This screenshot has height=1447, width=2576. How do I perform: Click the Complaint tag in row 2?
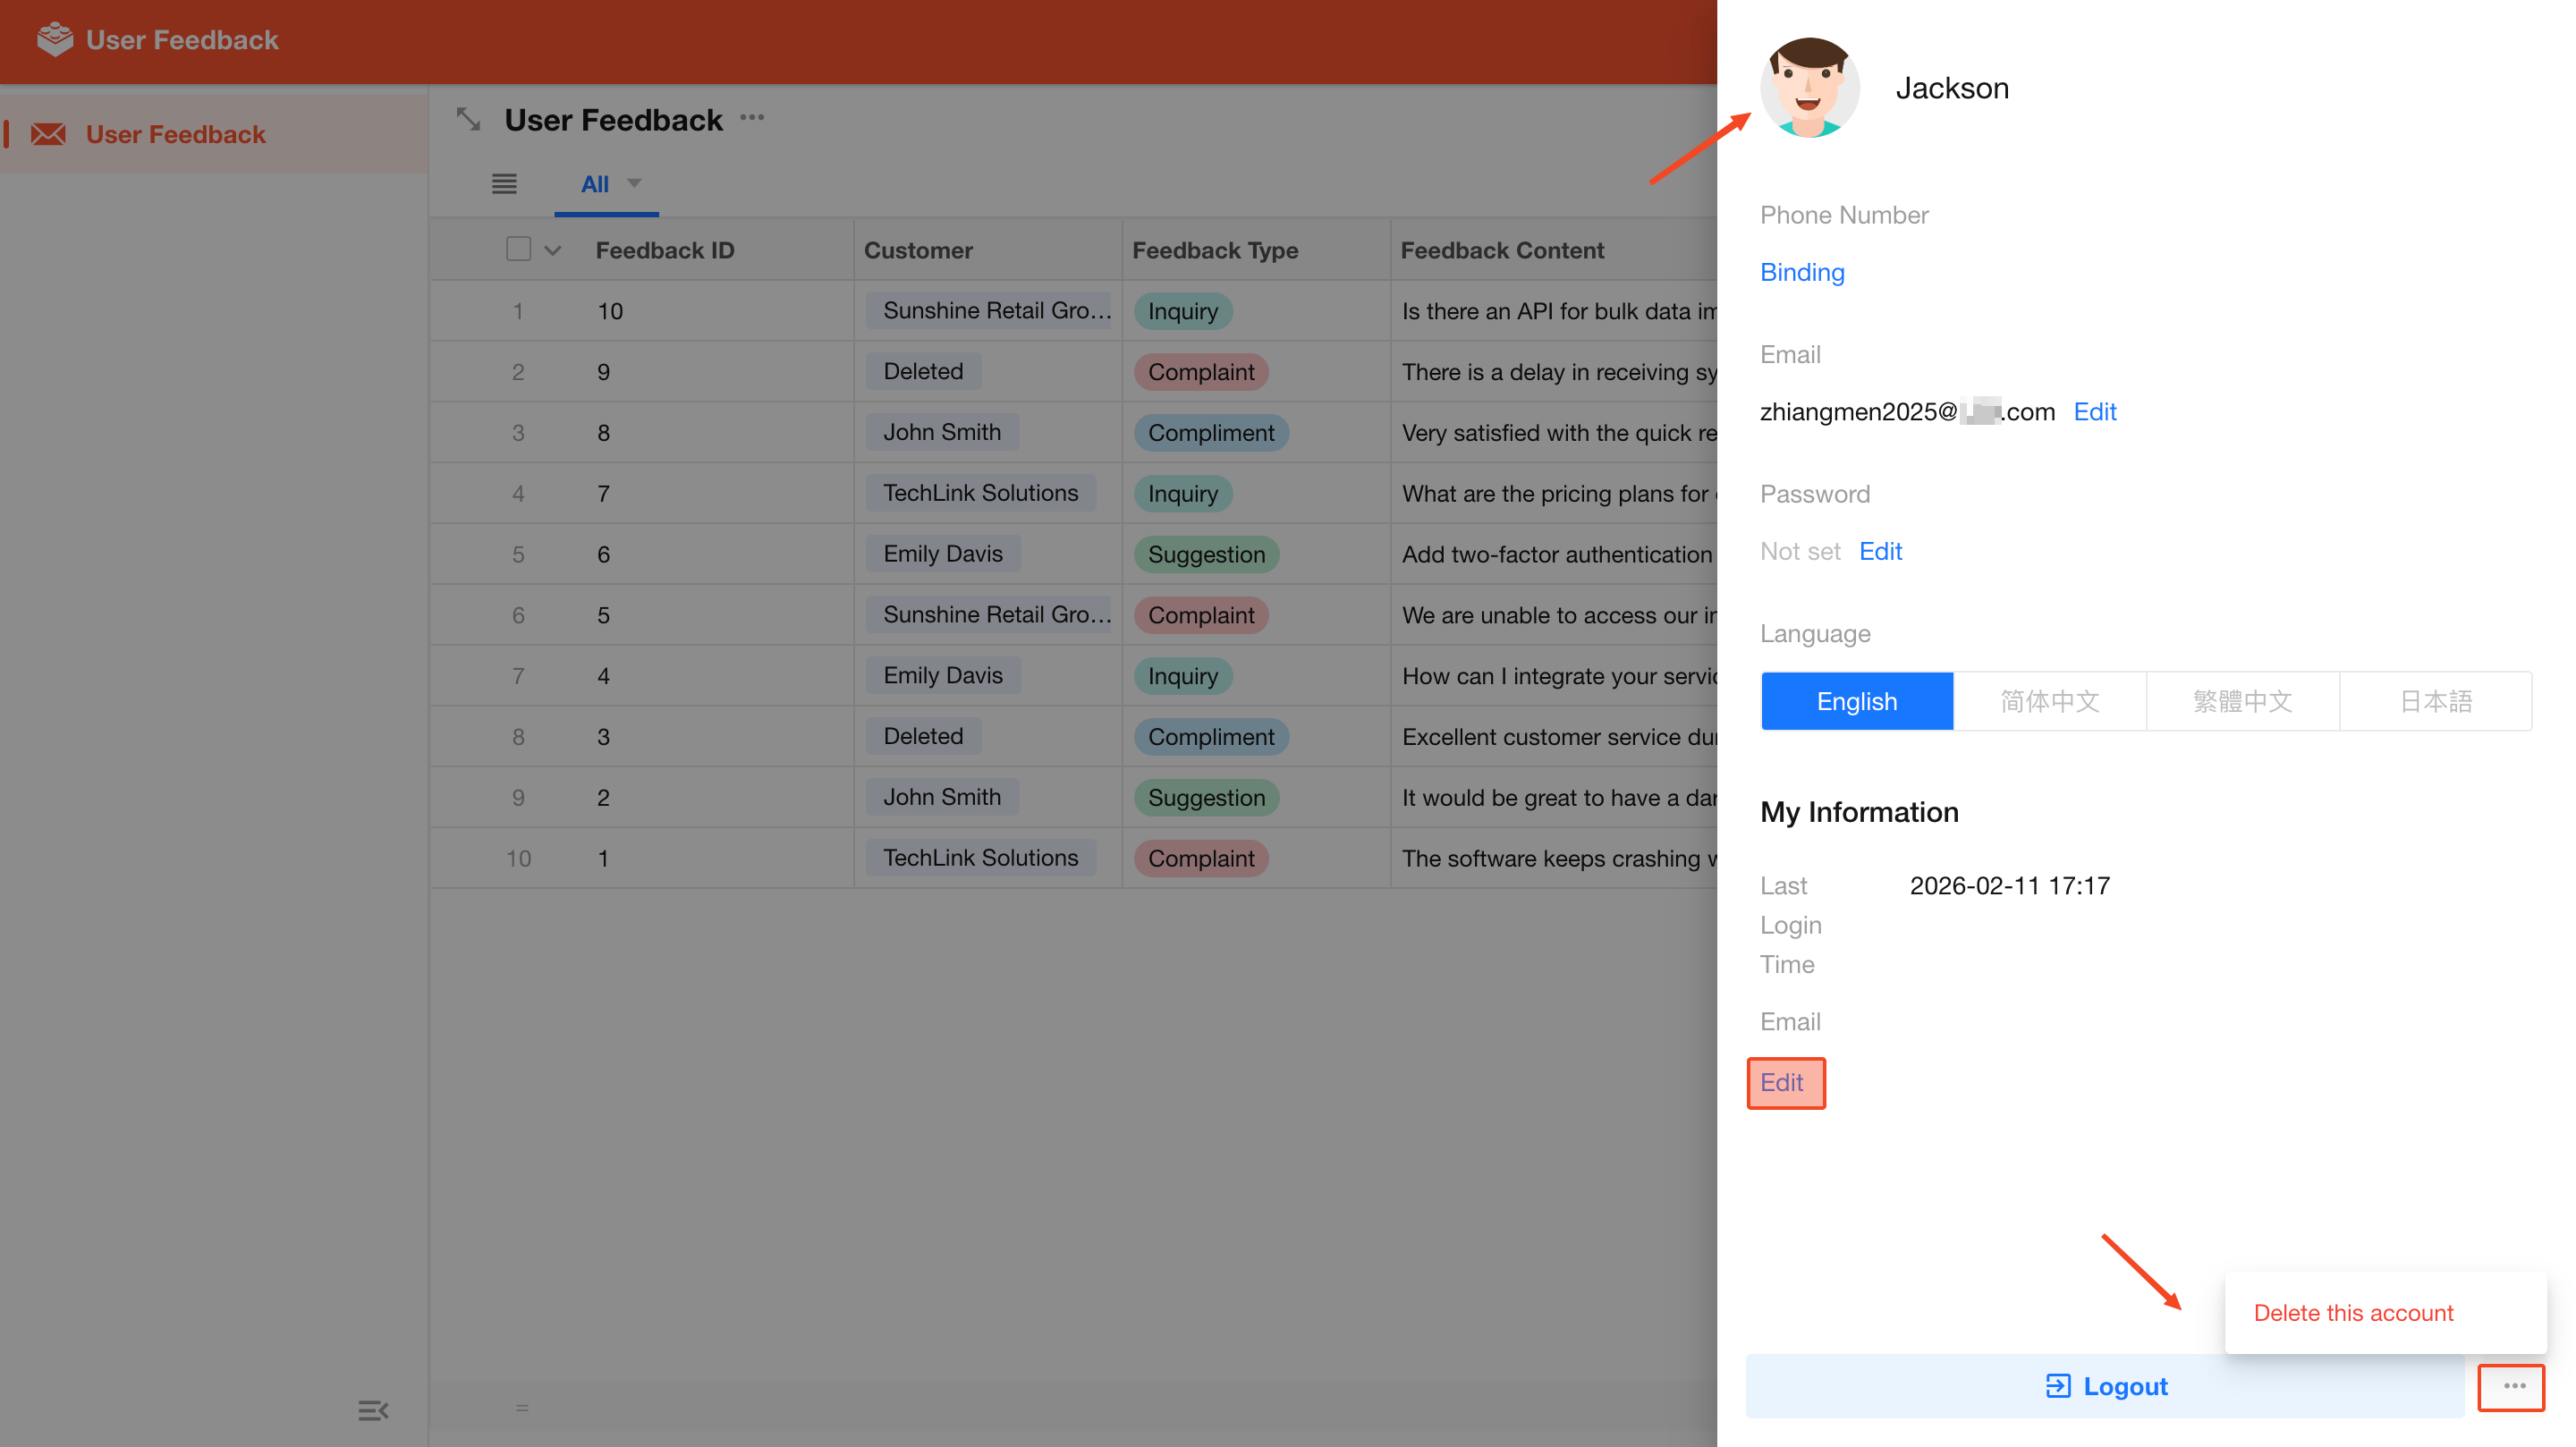click(1200, 372)
